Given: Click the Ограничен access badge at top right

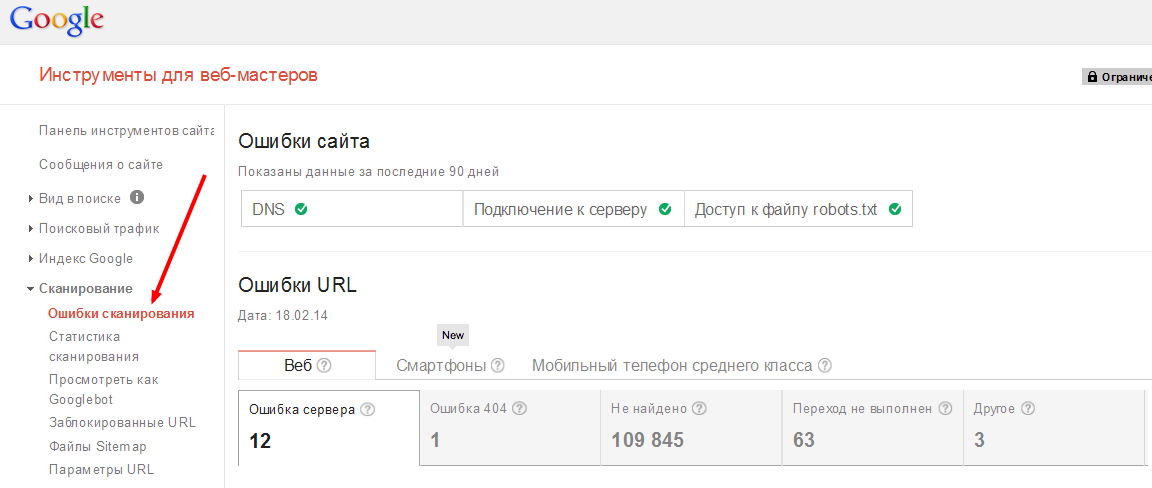Looking at the screenshot, I should [x=1117, y=77].
